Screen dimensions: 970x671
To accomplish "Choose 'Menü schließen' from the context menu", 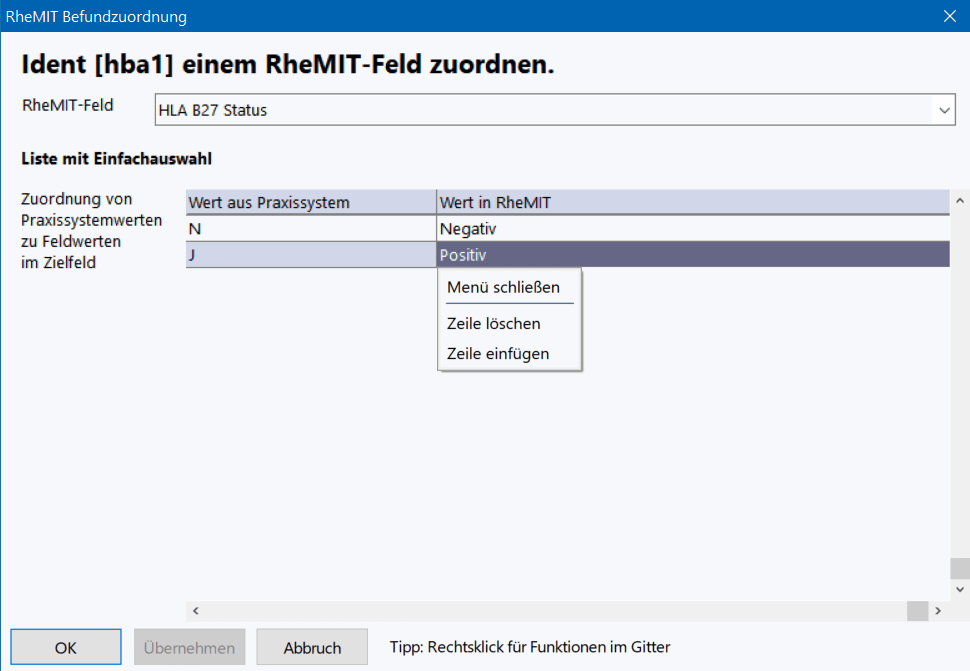I will coord(503,287).
